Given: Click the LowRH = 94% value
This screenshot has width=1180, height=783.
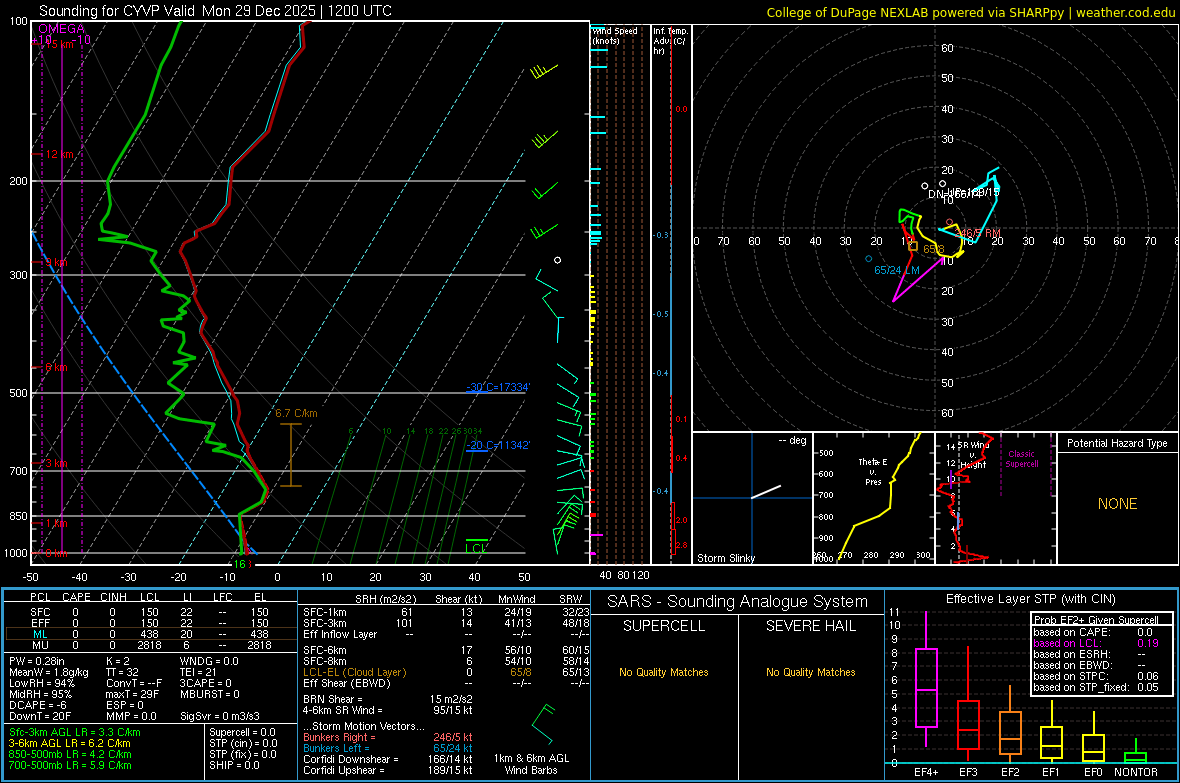Looking at the screenshot, I should click(x=42, y=684).
